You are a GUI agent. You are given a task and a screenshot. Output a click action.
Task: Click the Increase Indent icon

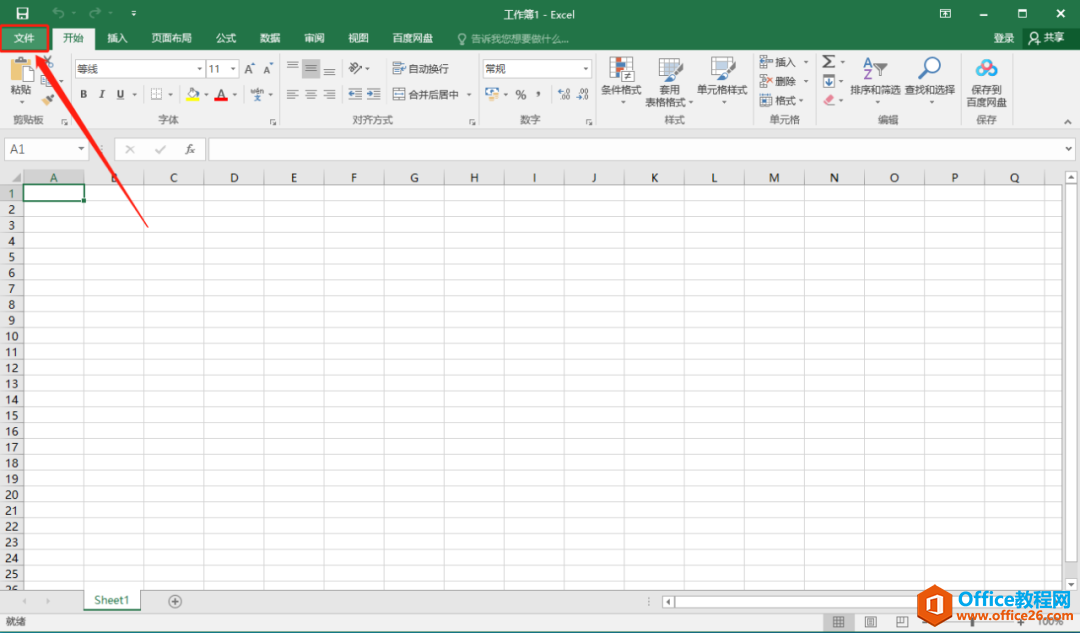[373, 94]
